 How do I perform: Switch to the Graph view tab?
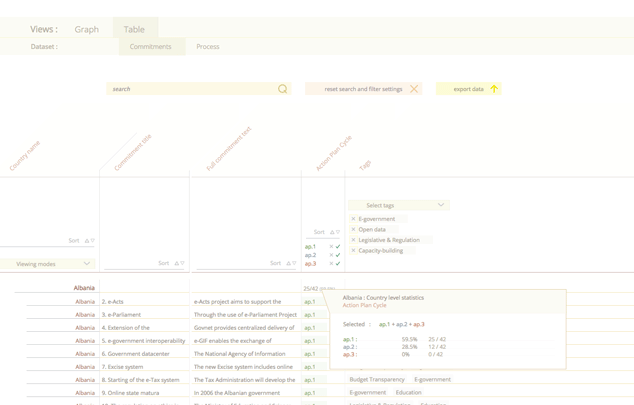tap(87, 29)
